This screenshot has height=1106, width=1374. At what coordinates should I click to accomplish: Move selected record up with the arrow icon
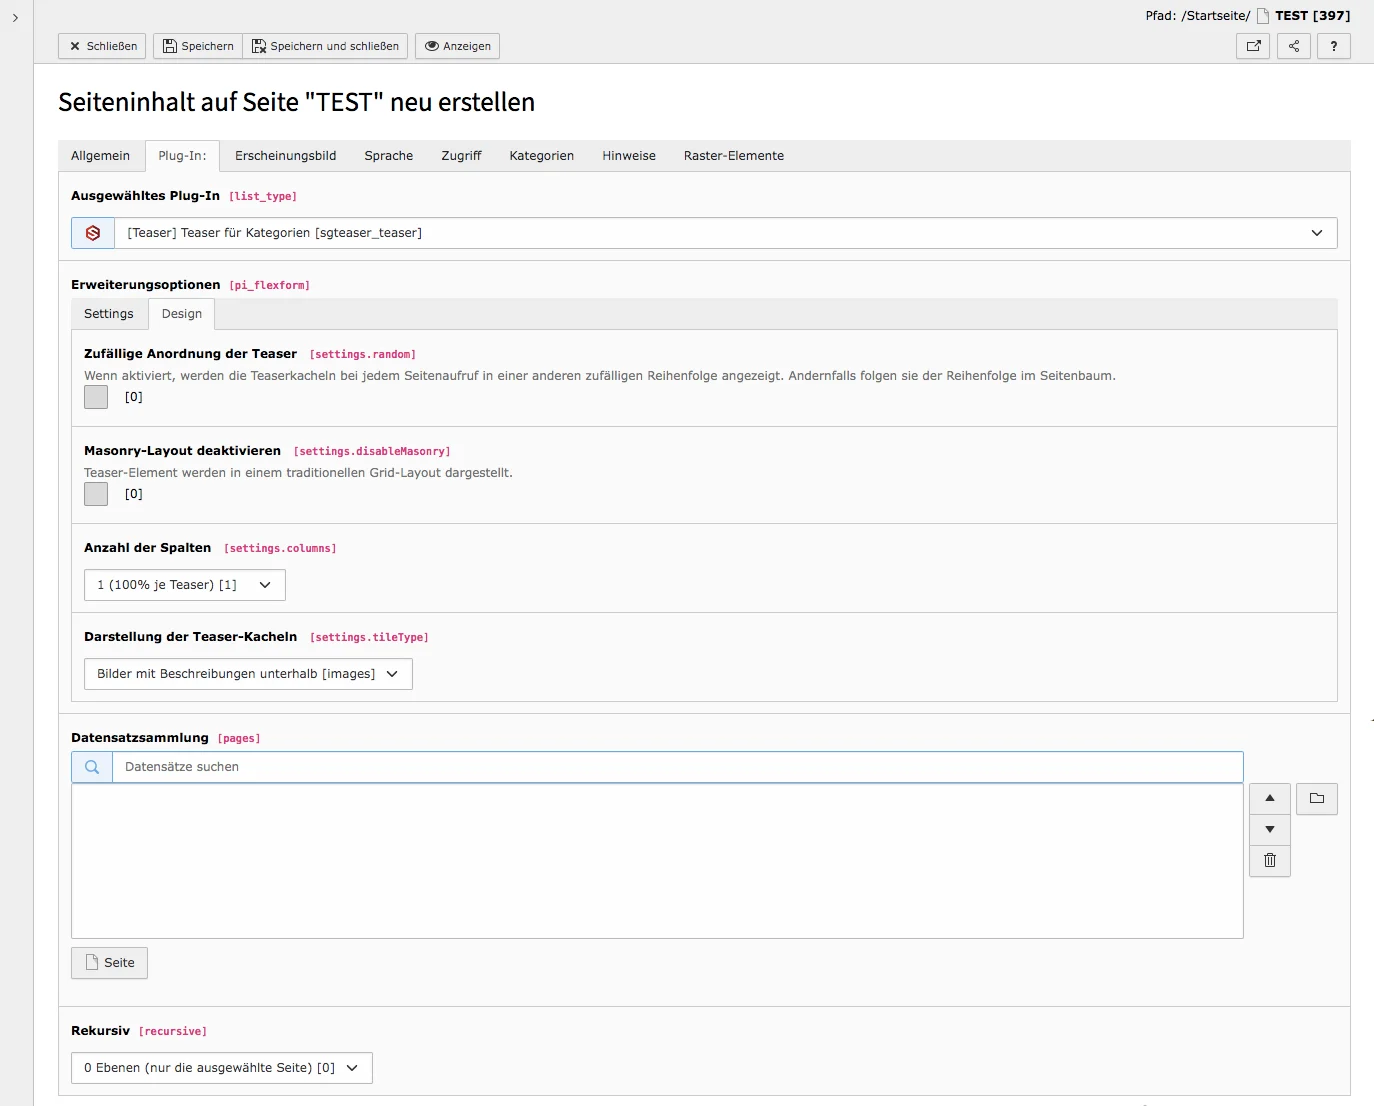1269,799
